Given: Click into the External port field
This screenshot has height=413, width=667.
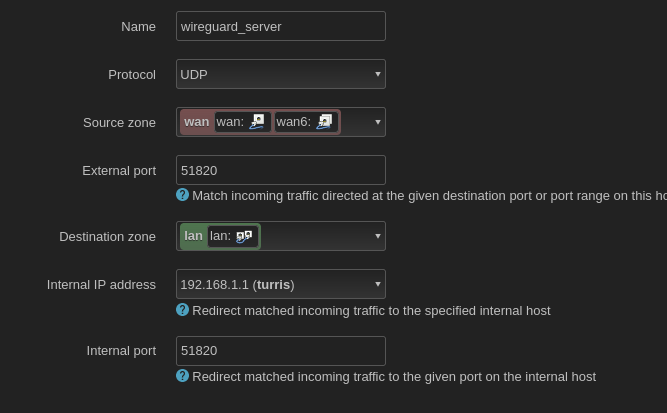Looking at the screenshot, I should (x=281, y=170).
